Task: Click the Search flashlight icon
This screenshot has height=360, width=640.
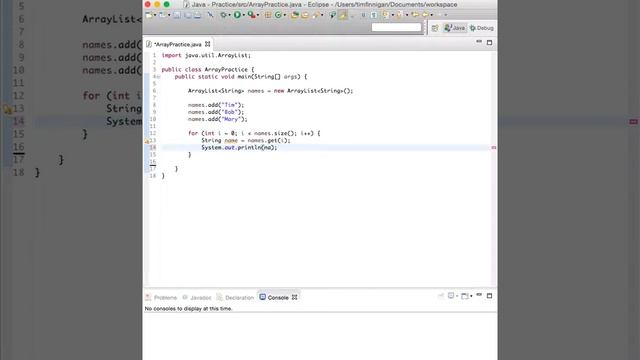Action: click(316, 15)
